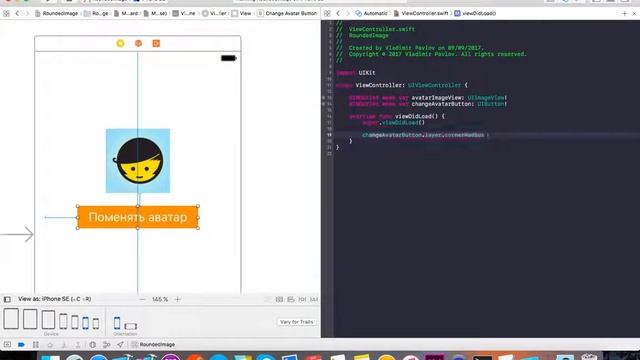Viewport: 640px width, 360px height.
Task: Open the related items menu in left editor
Action: pos(6,13)
